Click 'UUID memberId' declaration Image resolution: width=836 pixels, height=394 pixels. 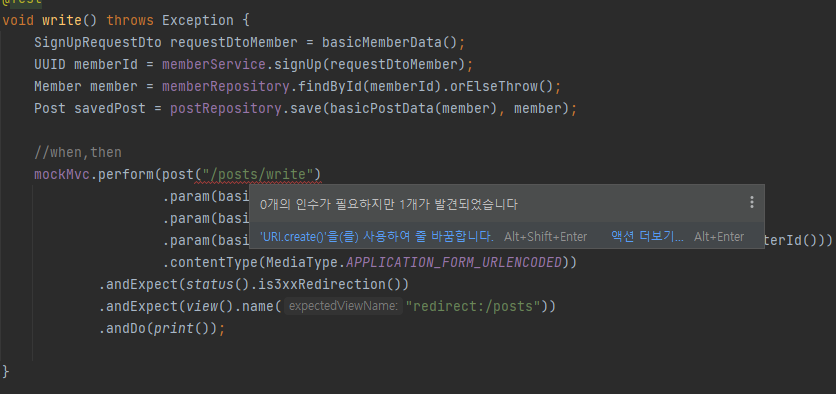click(86, 65)
